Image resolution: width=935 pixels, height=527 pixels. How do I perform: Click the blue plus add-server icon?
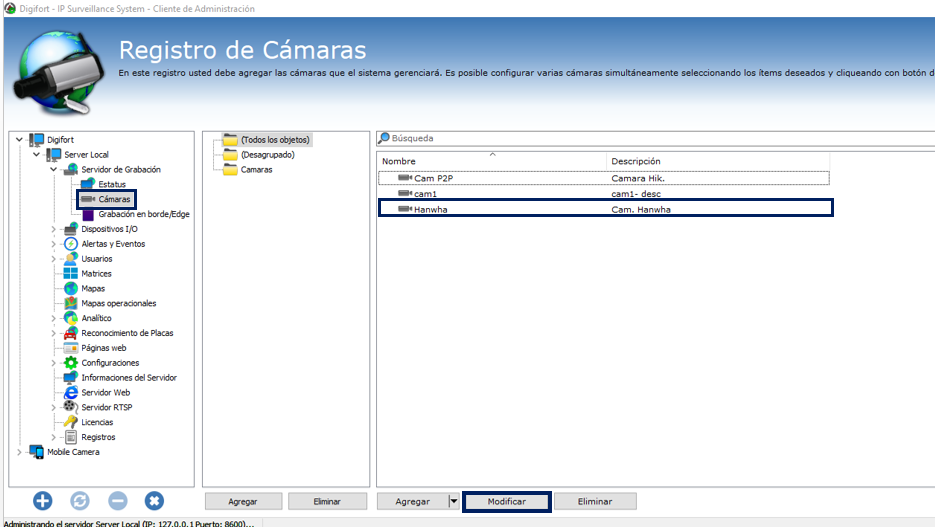click(42, 501)
